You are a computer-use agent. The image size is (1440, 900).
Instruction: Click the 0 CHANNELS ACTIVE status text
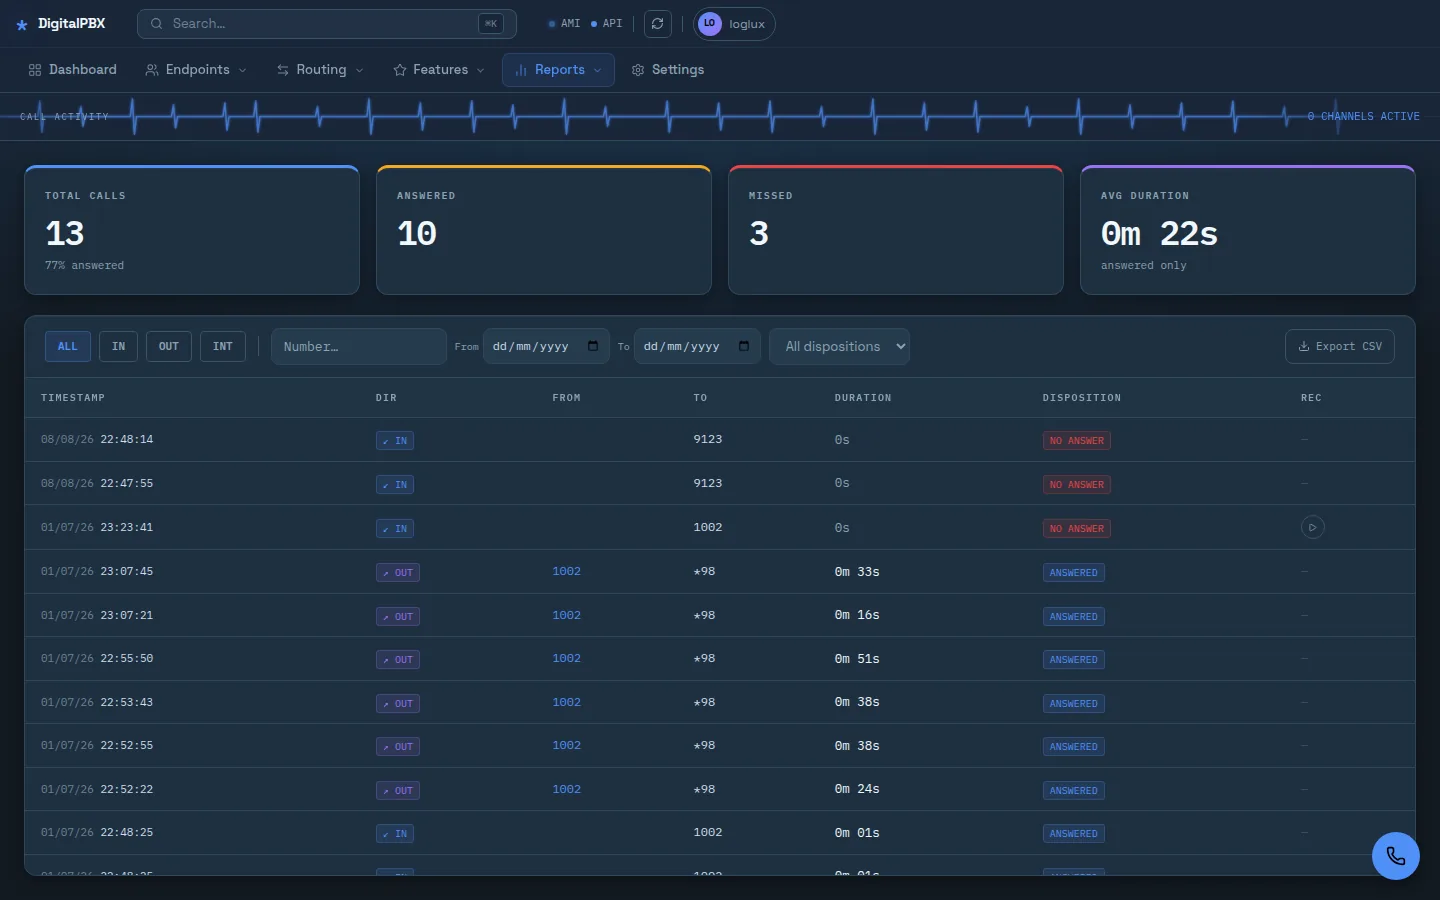pos(1364,117)
